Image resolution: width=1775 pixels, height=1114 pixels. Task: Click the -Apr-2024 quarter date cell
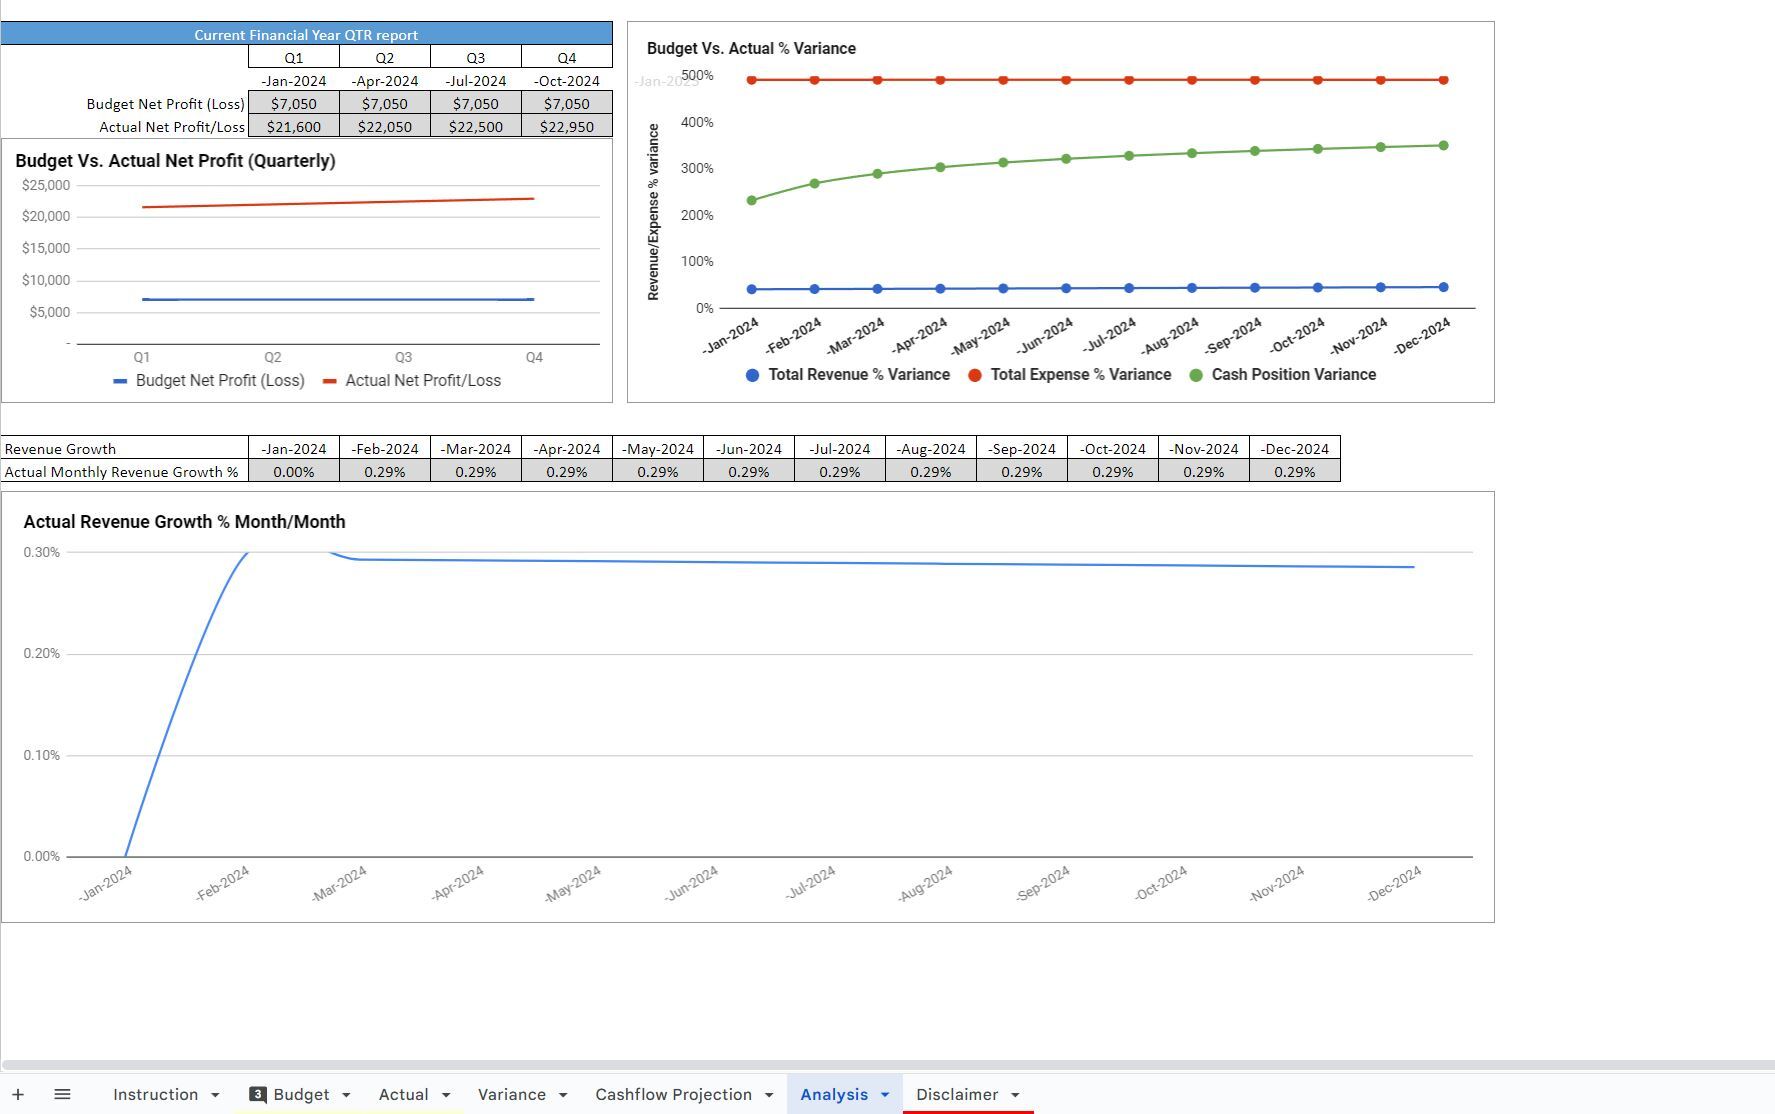[x=385, y=80]
